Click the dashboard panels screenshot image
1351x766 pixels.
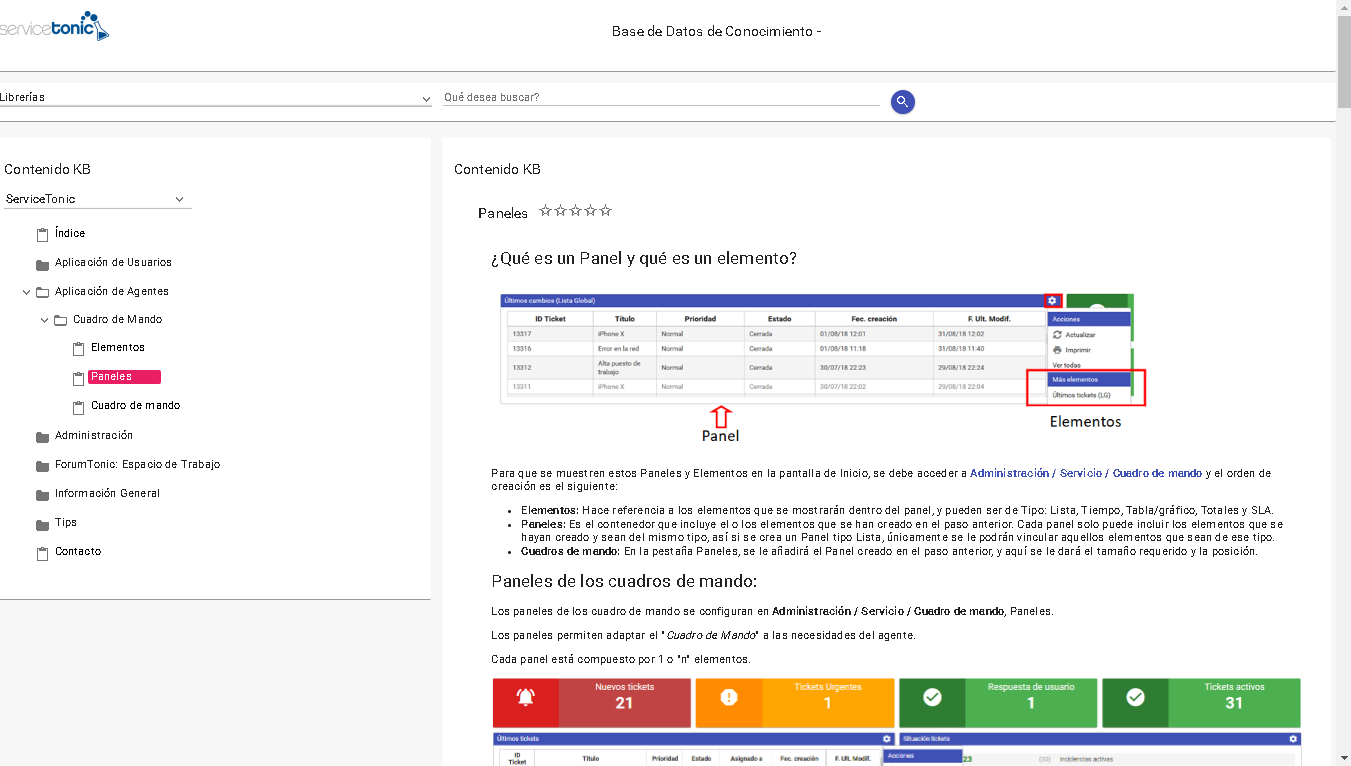point(896,721)
